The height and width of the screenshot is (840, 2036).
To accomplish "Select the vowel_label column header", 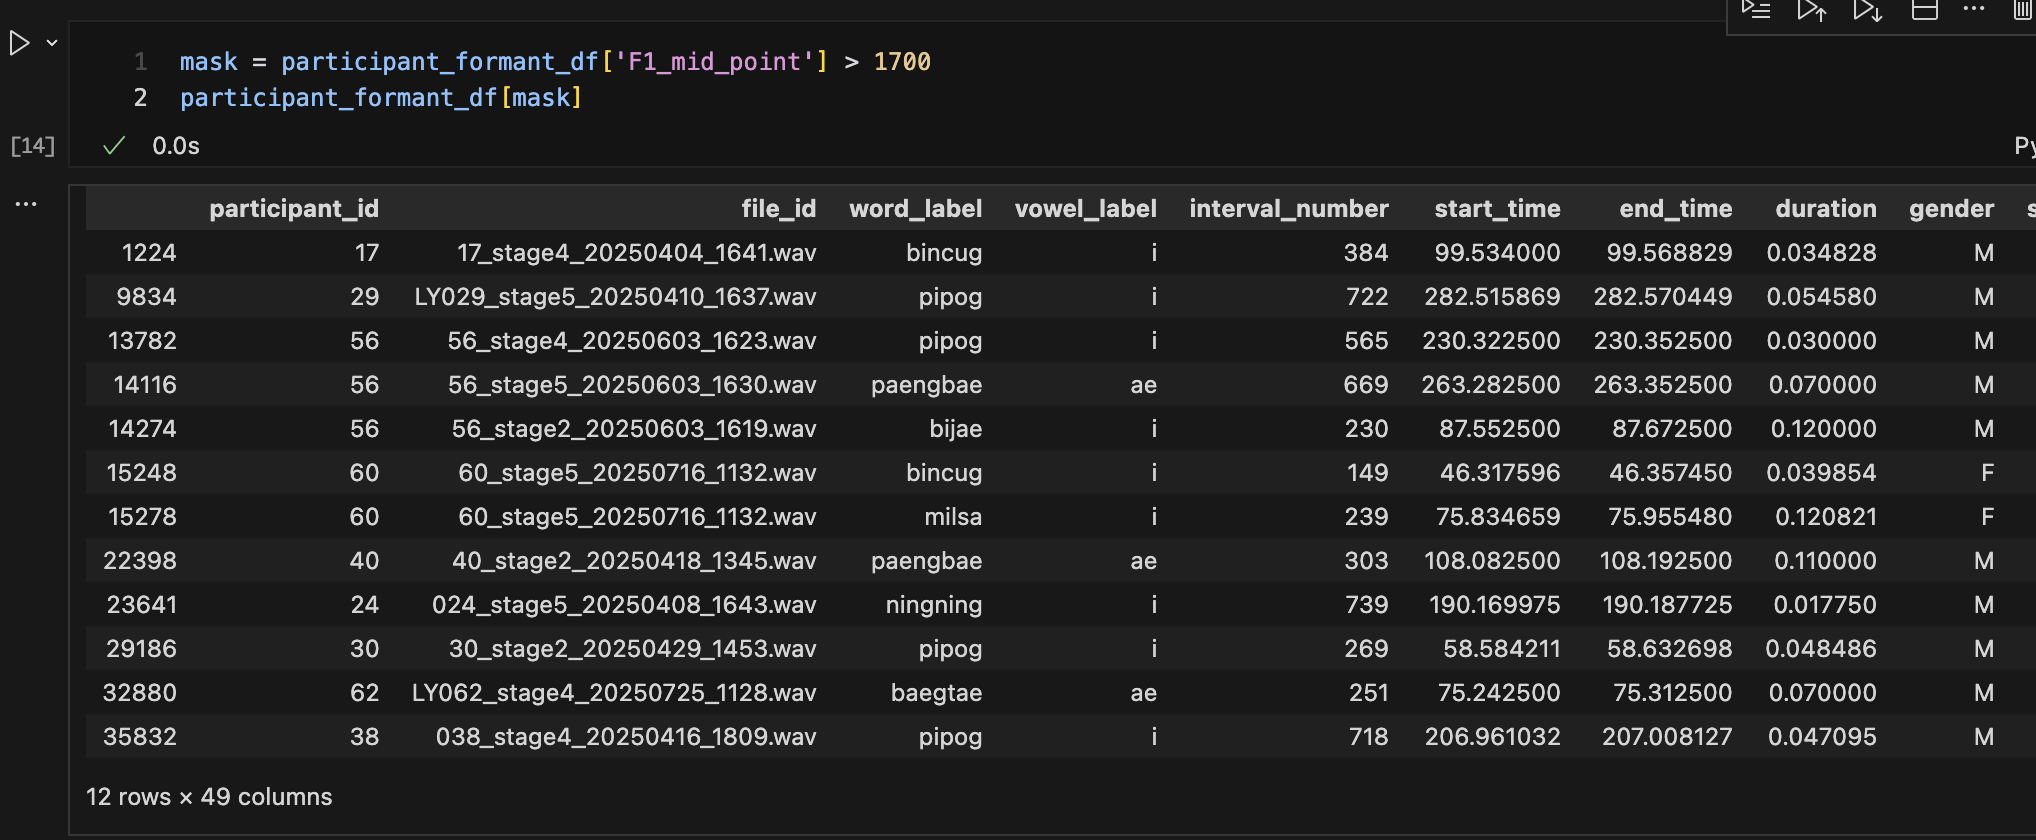I will 1085,208.
